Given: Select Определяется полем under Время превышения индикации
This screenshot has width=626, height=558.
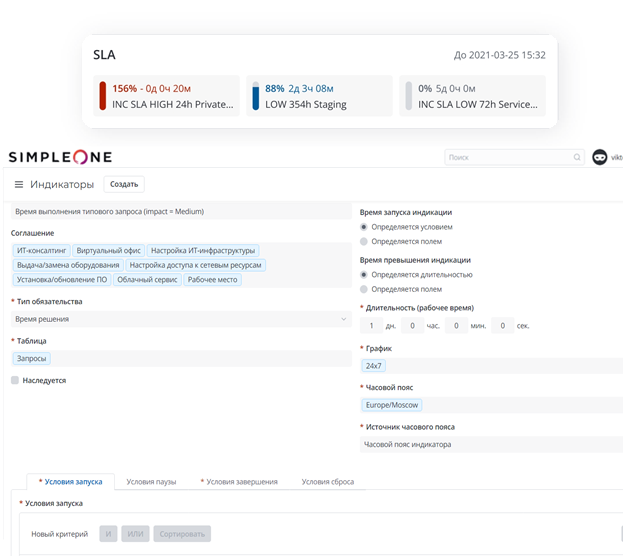Looking at the screenshot, I should 364,289.
